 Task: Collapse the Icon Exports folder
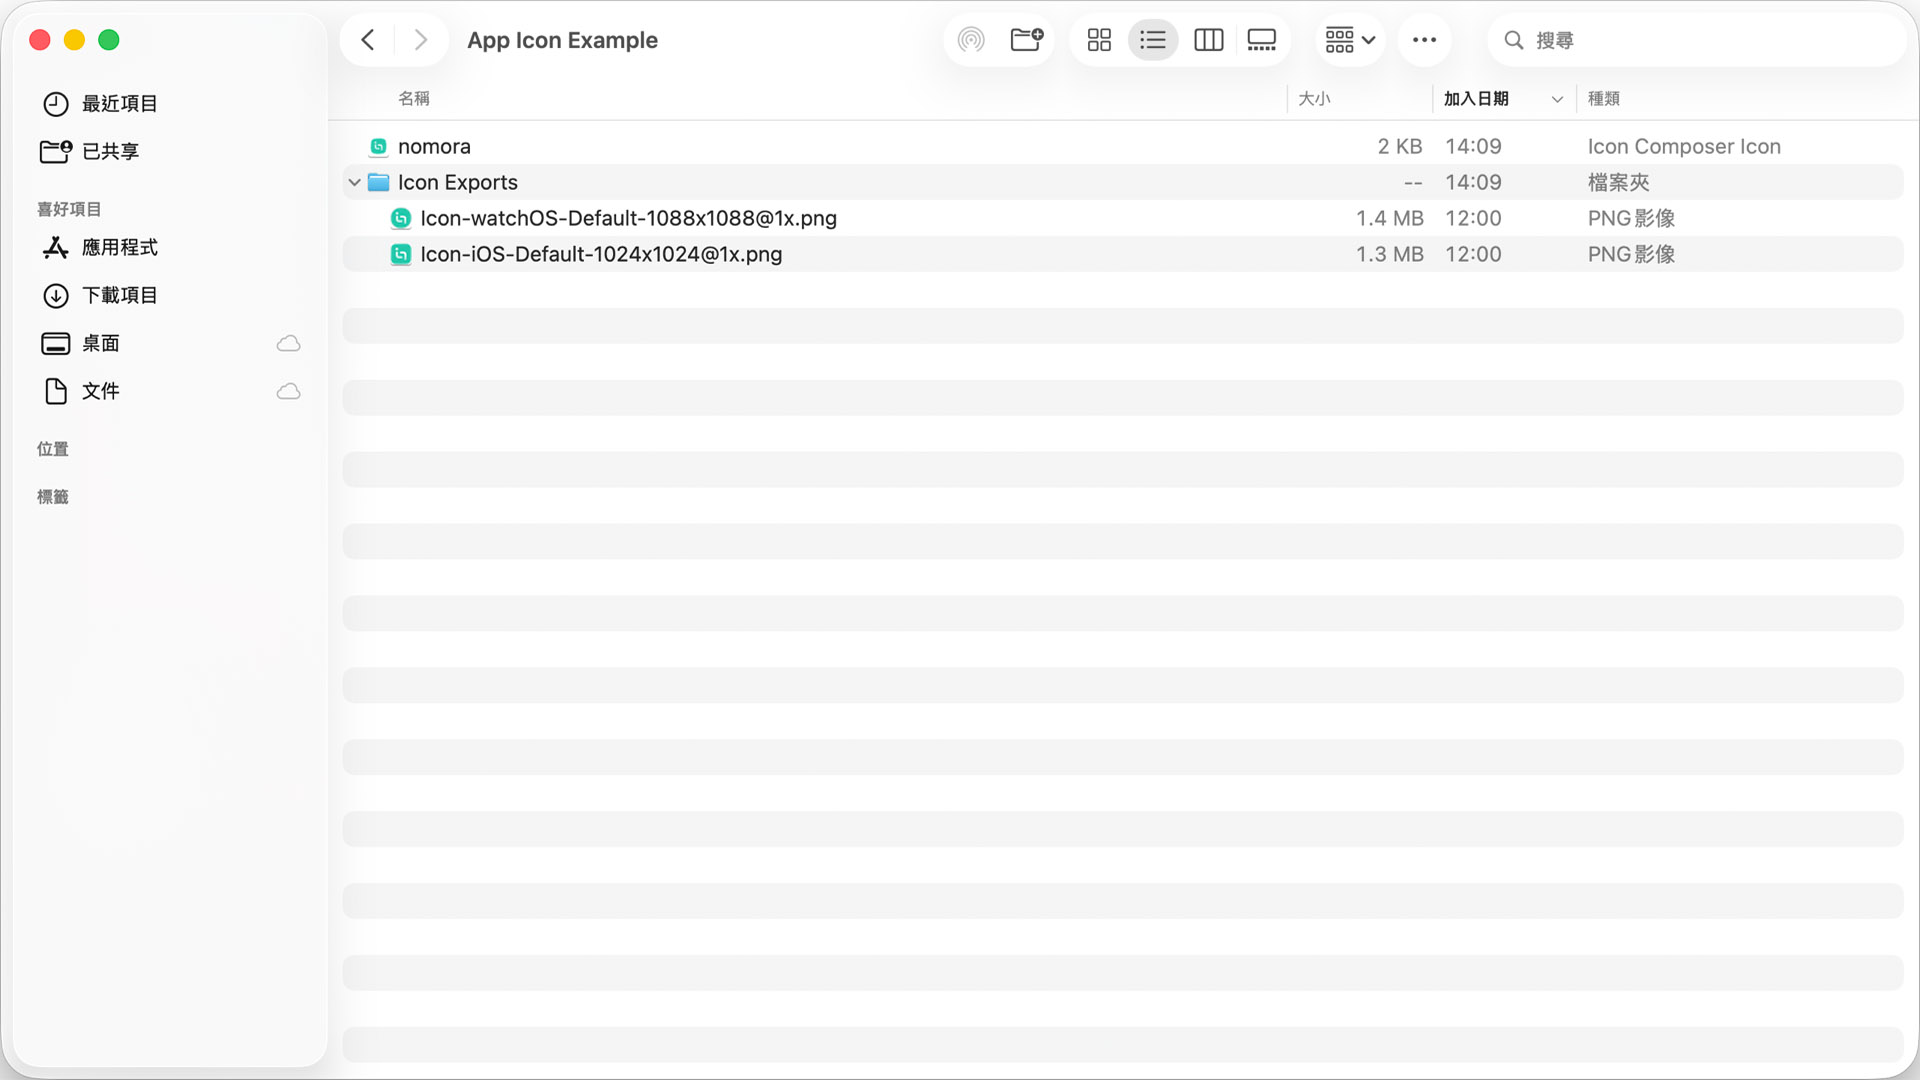coord(354,182)
